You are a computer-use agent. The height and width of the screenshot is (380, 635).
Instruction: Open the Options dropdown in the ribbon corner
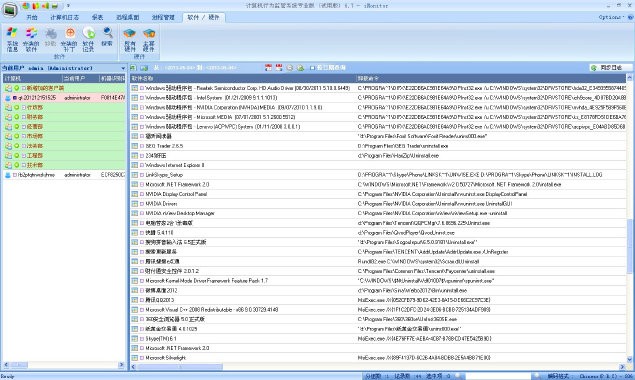click(612, 17)
